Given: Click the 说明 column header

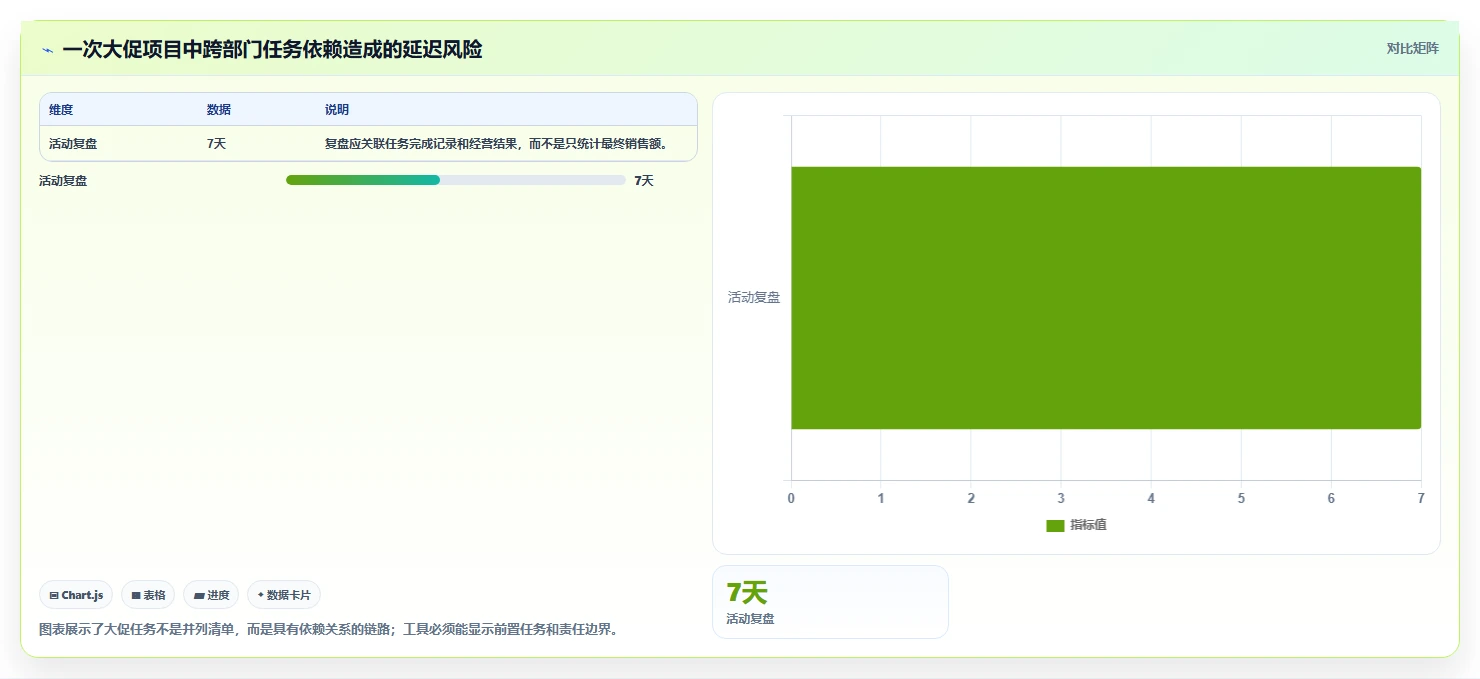Looking at the screenshot, I should click(337, 110).
